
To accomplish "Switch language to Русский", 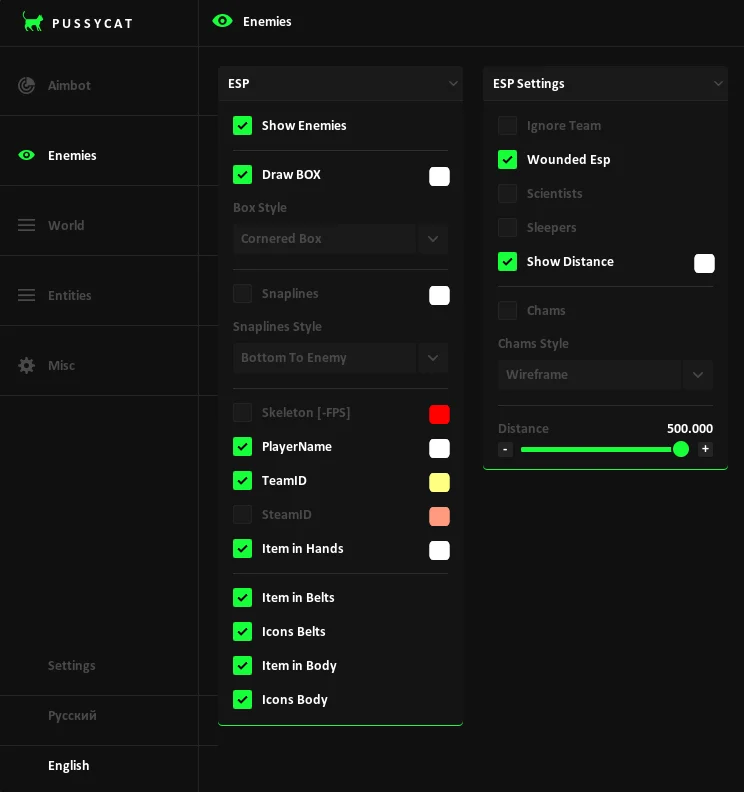I will pos(72,715).
